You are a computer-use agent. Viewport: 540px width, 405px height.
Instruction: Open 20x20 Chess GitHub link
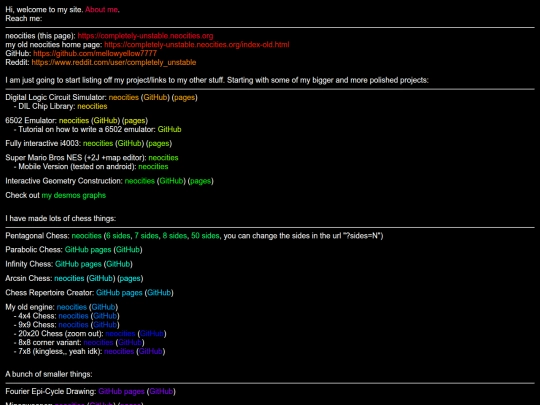click(x=152, y=334)
